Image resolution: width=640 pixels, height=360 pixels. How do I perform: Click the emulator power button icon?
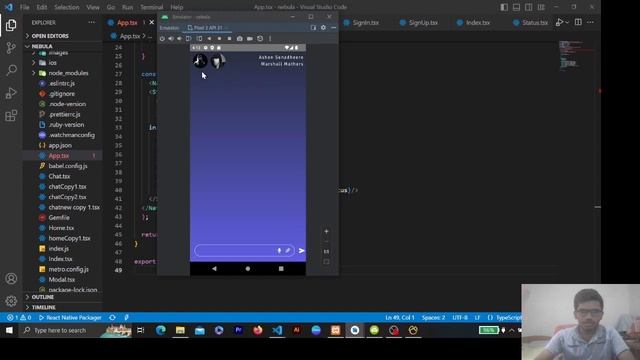click(162, 39)
